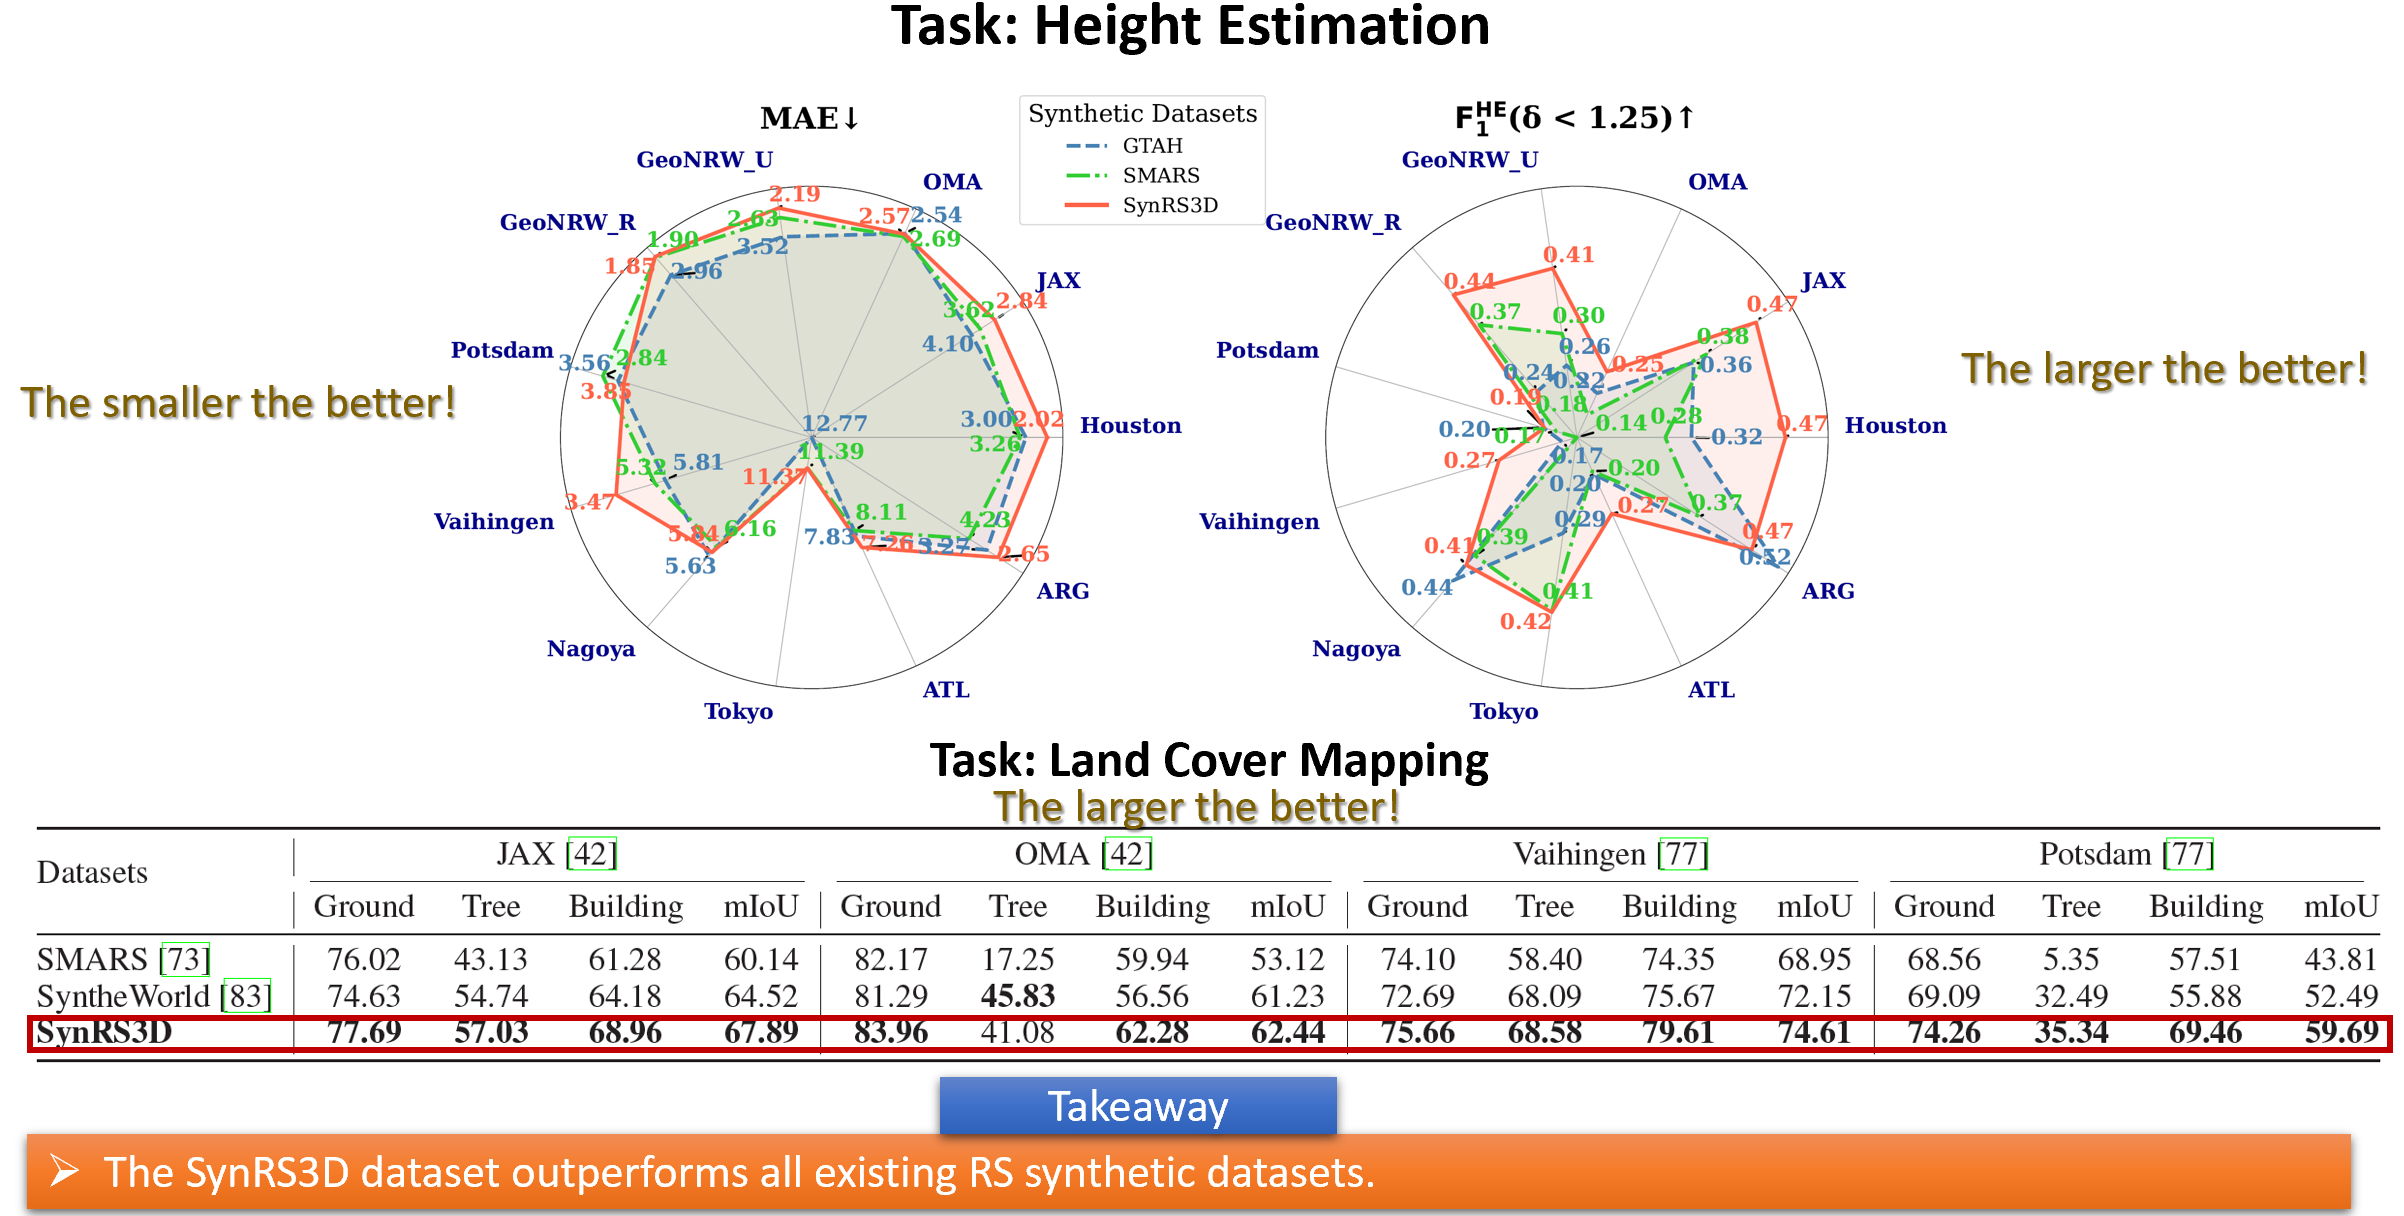This screenshot has height=1216, width=2404.
Task: Click the 11.39 green value on MAE radar
Action: click(x=831, y=451)
